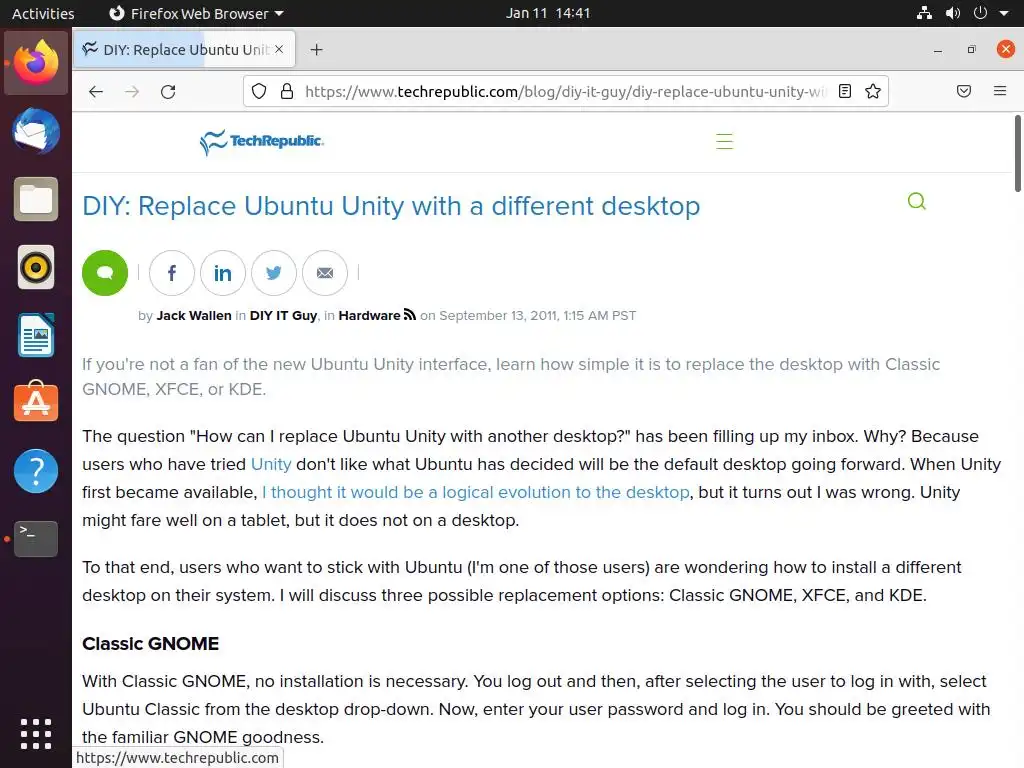Open a new tab with the plus button
The height and width of the screenshot is (768, 1024).
(317, 50)
